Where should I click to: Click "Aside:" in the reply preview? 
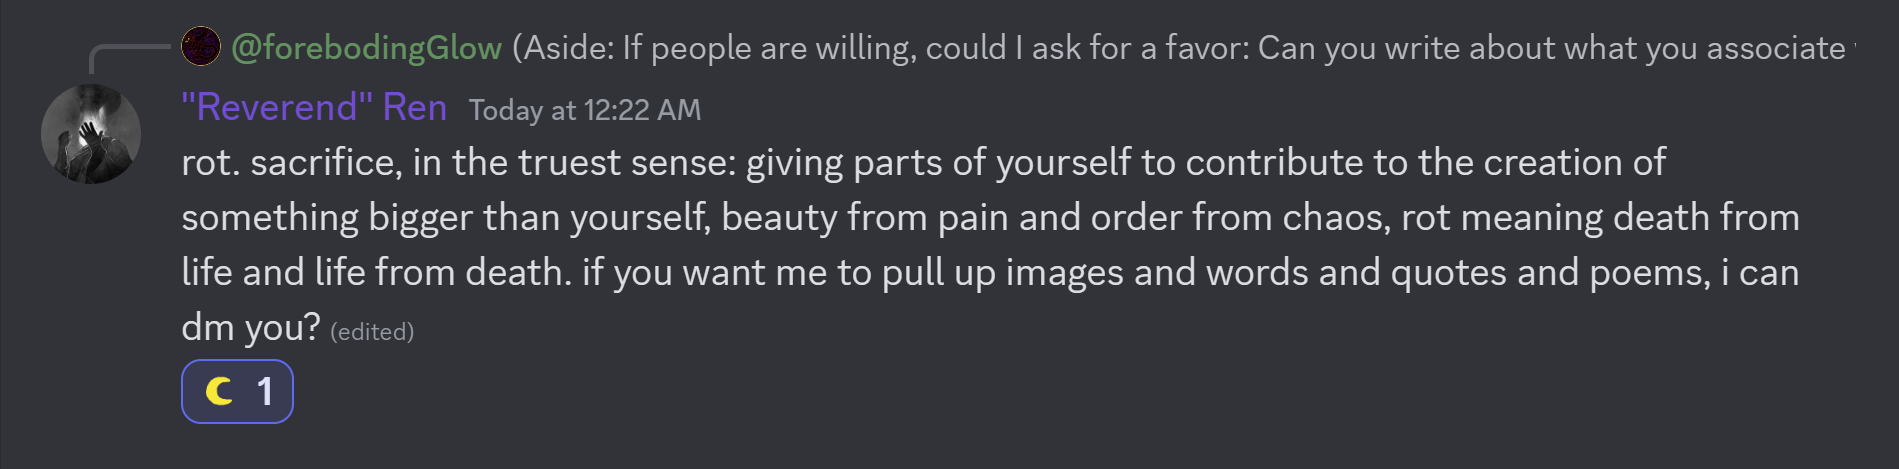click(x=568, y=48)
